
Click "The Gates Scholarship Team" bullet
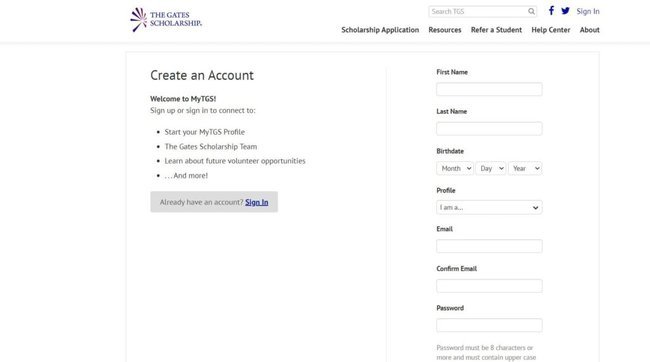(x=211, y=146)
